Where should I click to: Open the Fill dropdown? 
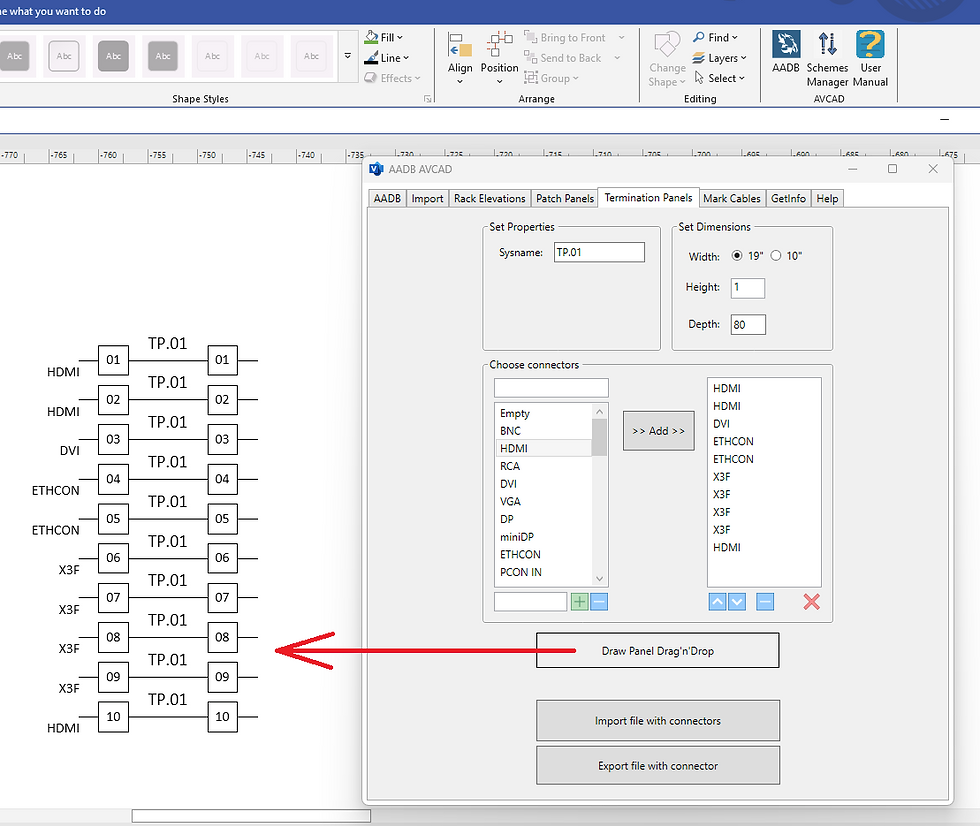[384, 37]
